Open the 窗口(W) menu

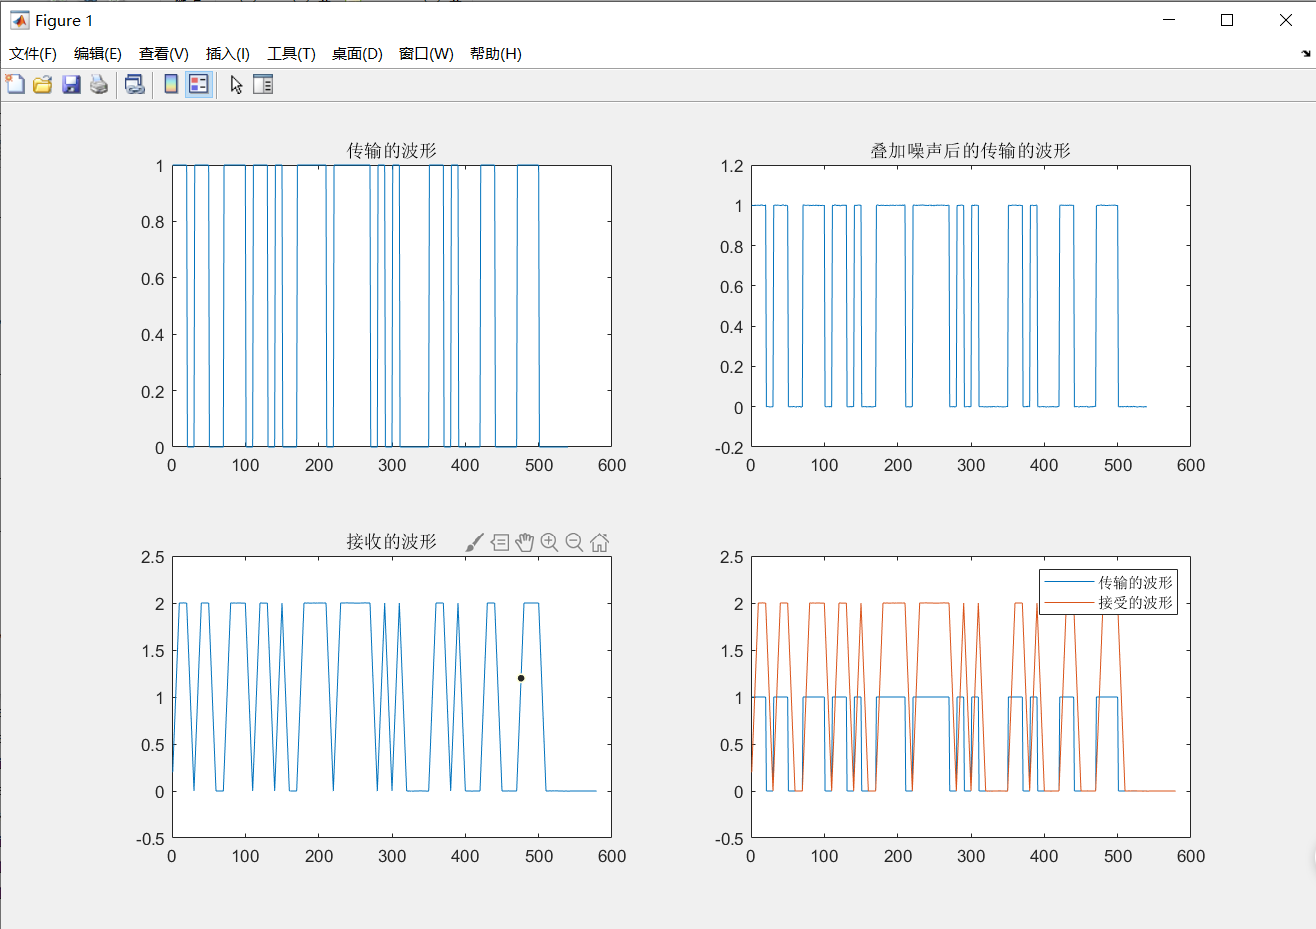(x=426, y=54)
